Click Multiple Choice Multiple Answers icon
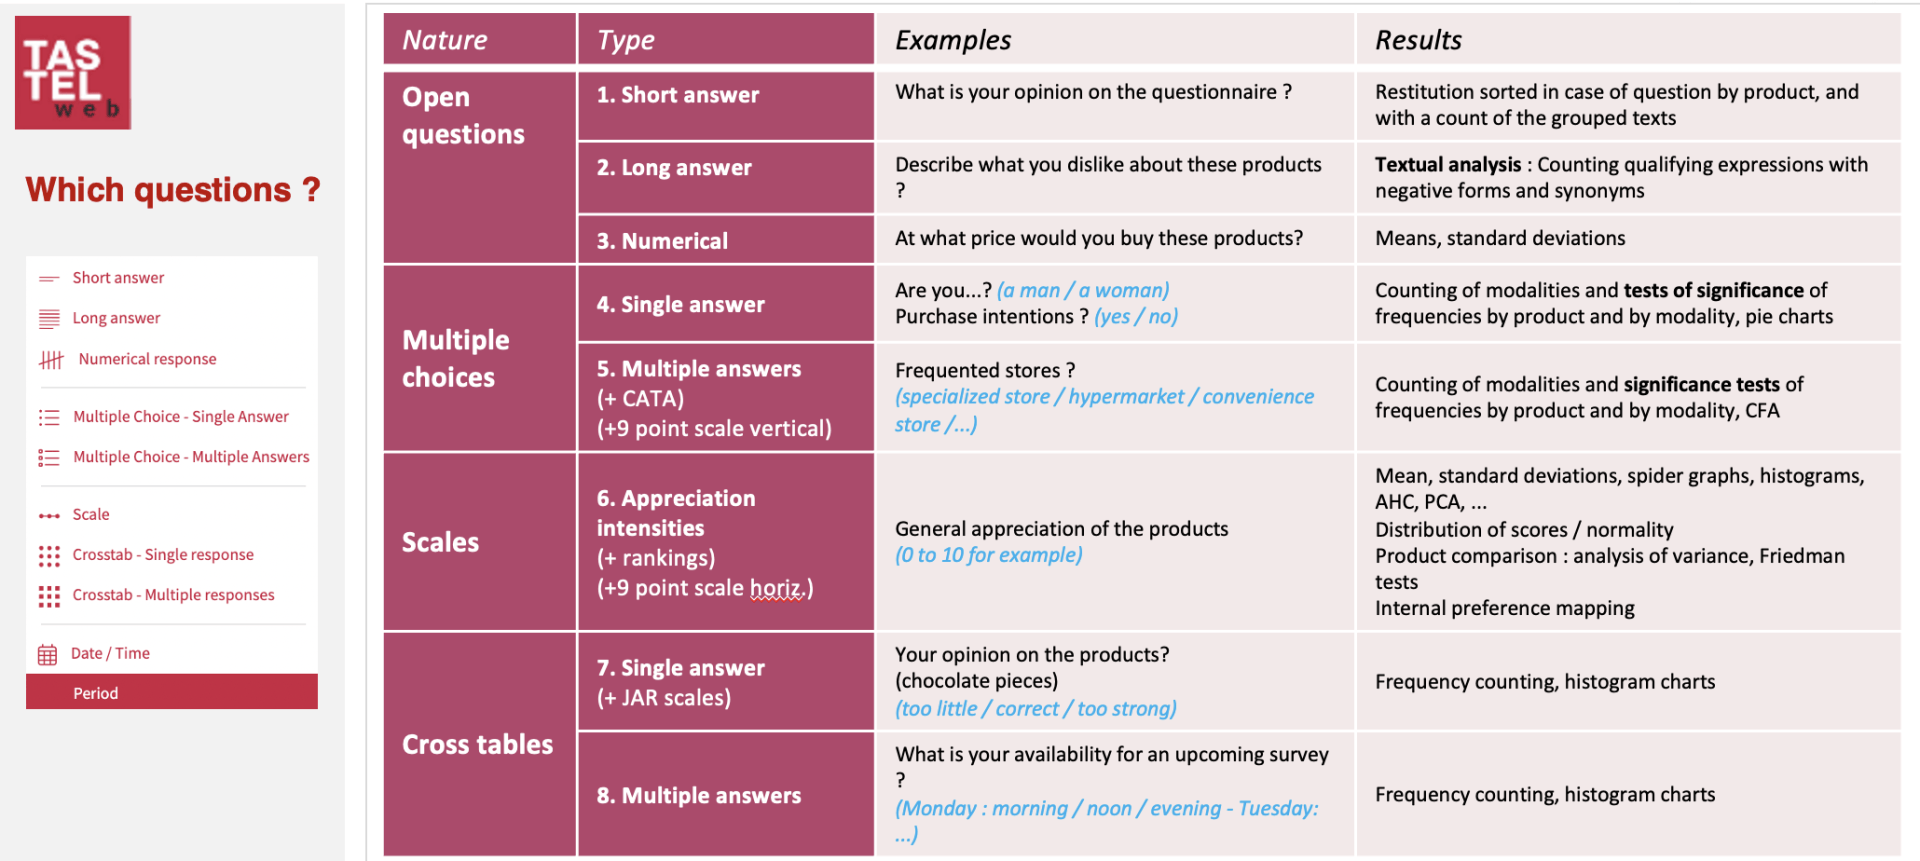 (x=49, y=457)
